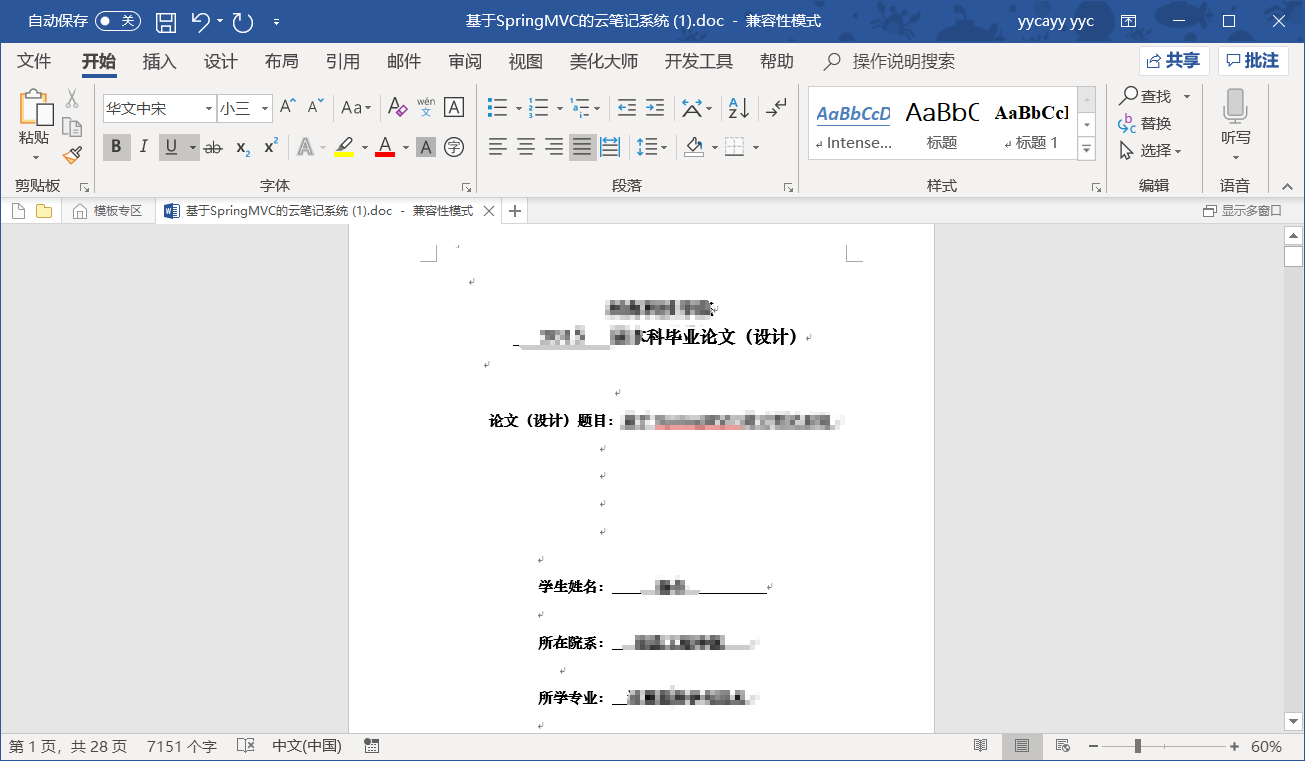Decrease font size with A down icon
Viewport: 1305px width, 761px height.
click(316, 107)
